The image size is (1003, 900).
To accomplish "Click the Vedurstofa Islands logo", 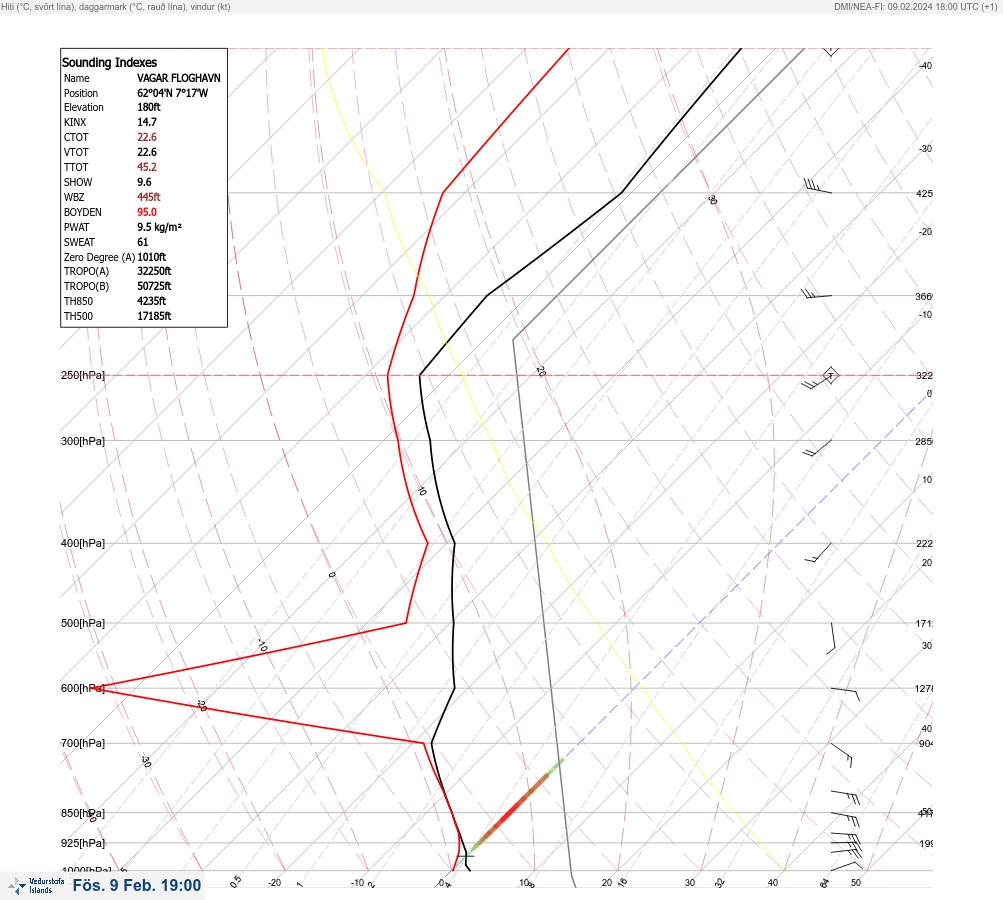I will point(36,886).
